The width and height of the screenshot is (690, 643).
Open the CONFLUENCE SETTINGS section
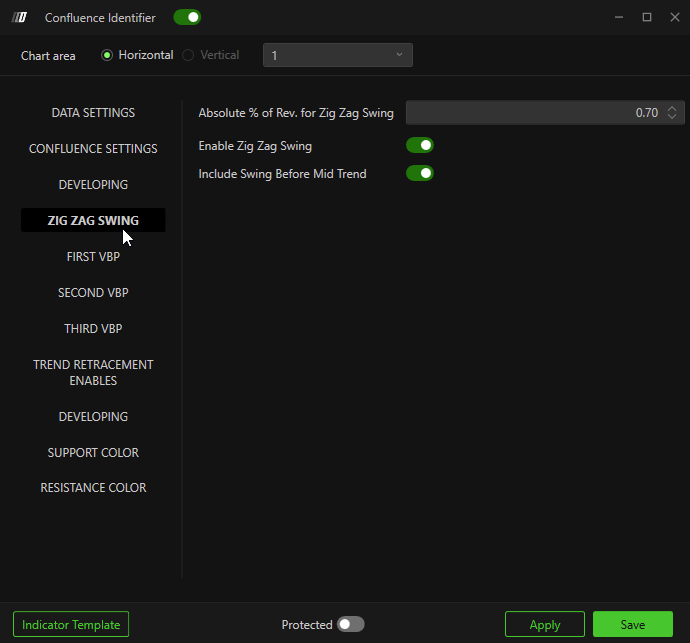pyautogui.click(x=93, y=149)
